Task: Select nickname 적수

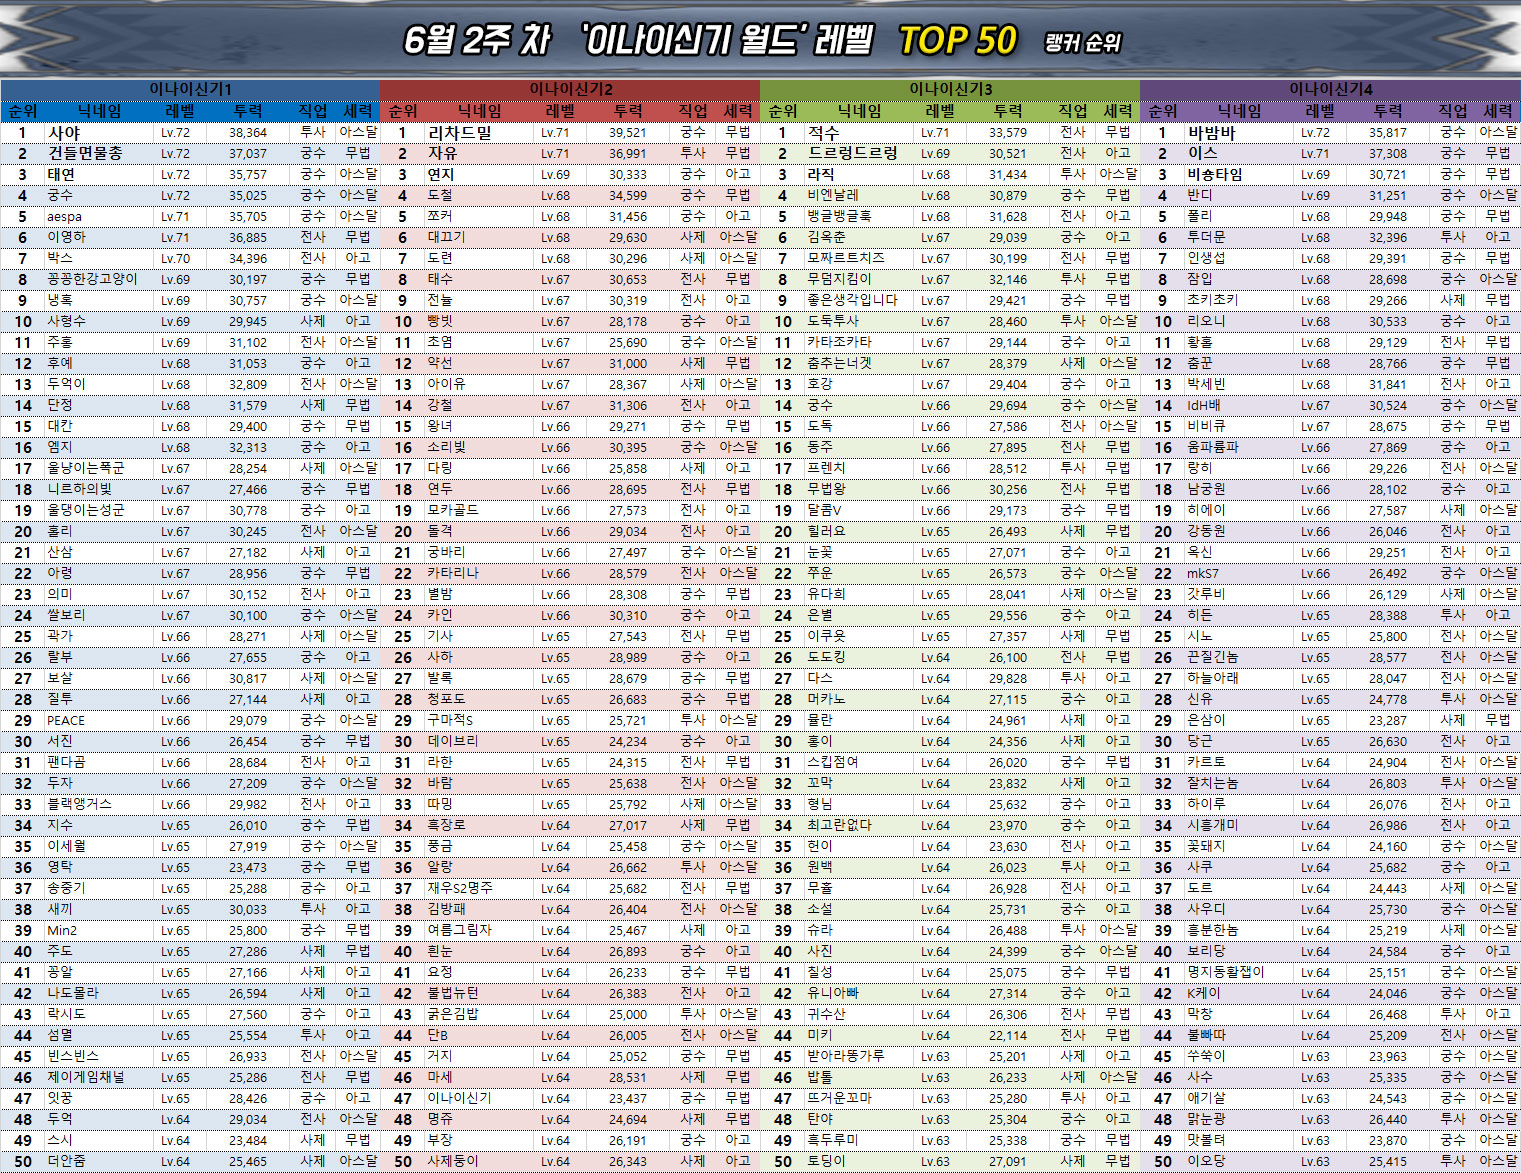Action: tap(823, 132)
